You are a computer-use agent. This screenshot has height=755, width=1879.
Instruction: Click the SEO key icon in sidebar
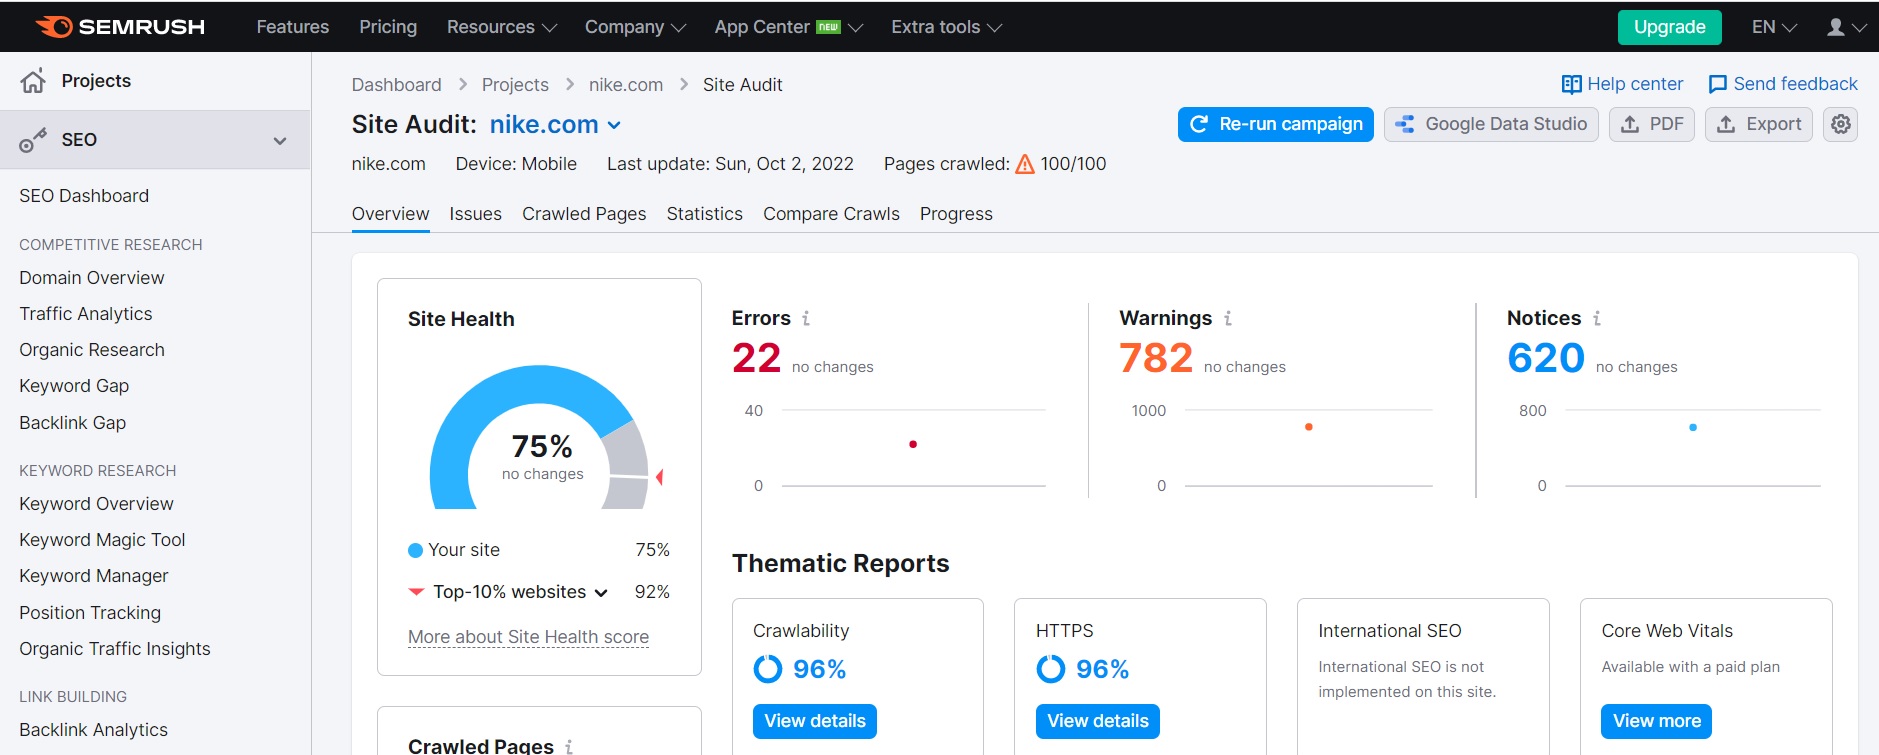pos(33,140)
